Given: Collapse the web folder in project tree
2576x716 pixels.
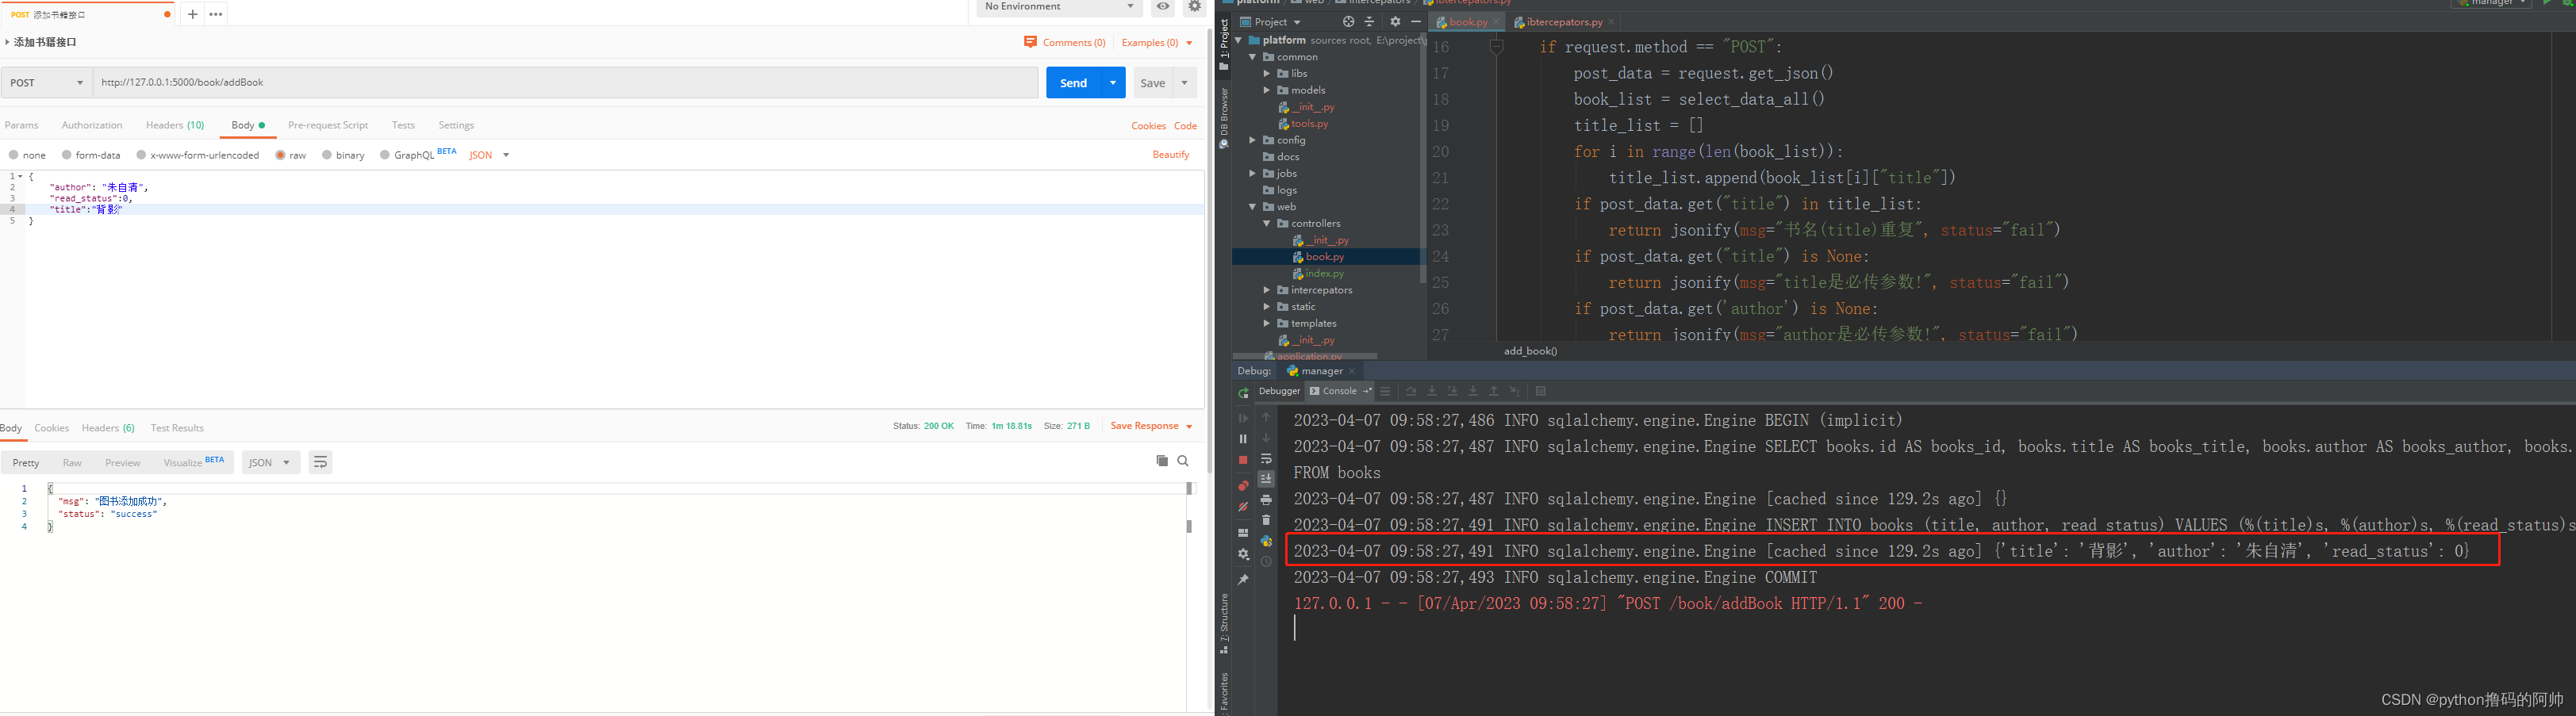Looking at the screenshot, I should (1252, 207).
